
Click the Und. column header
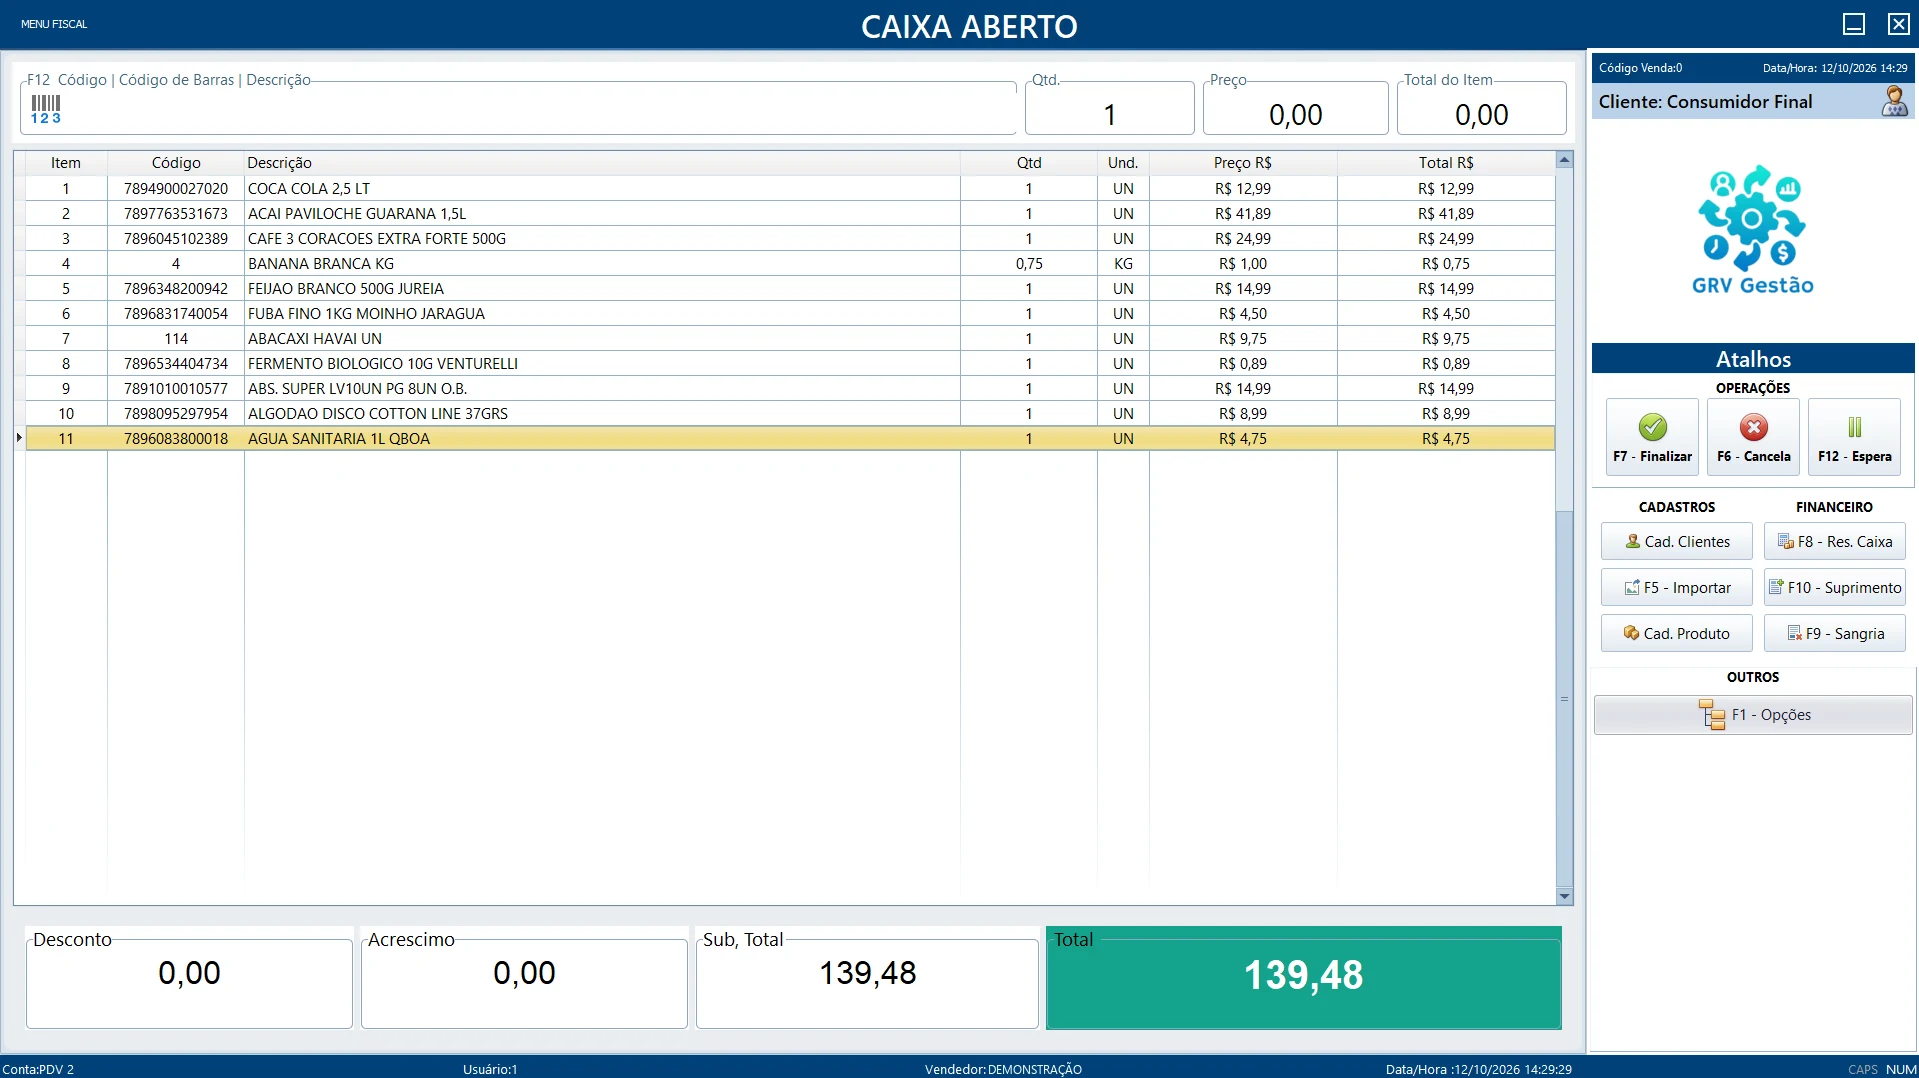tap(1123, 163)
